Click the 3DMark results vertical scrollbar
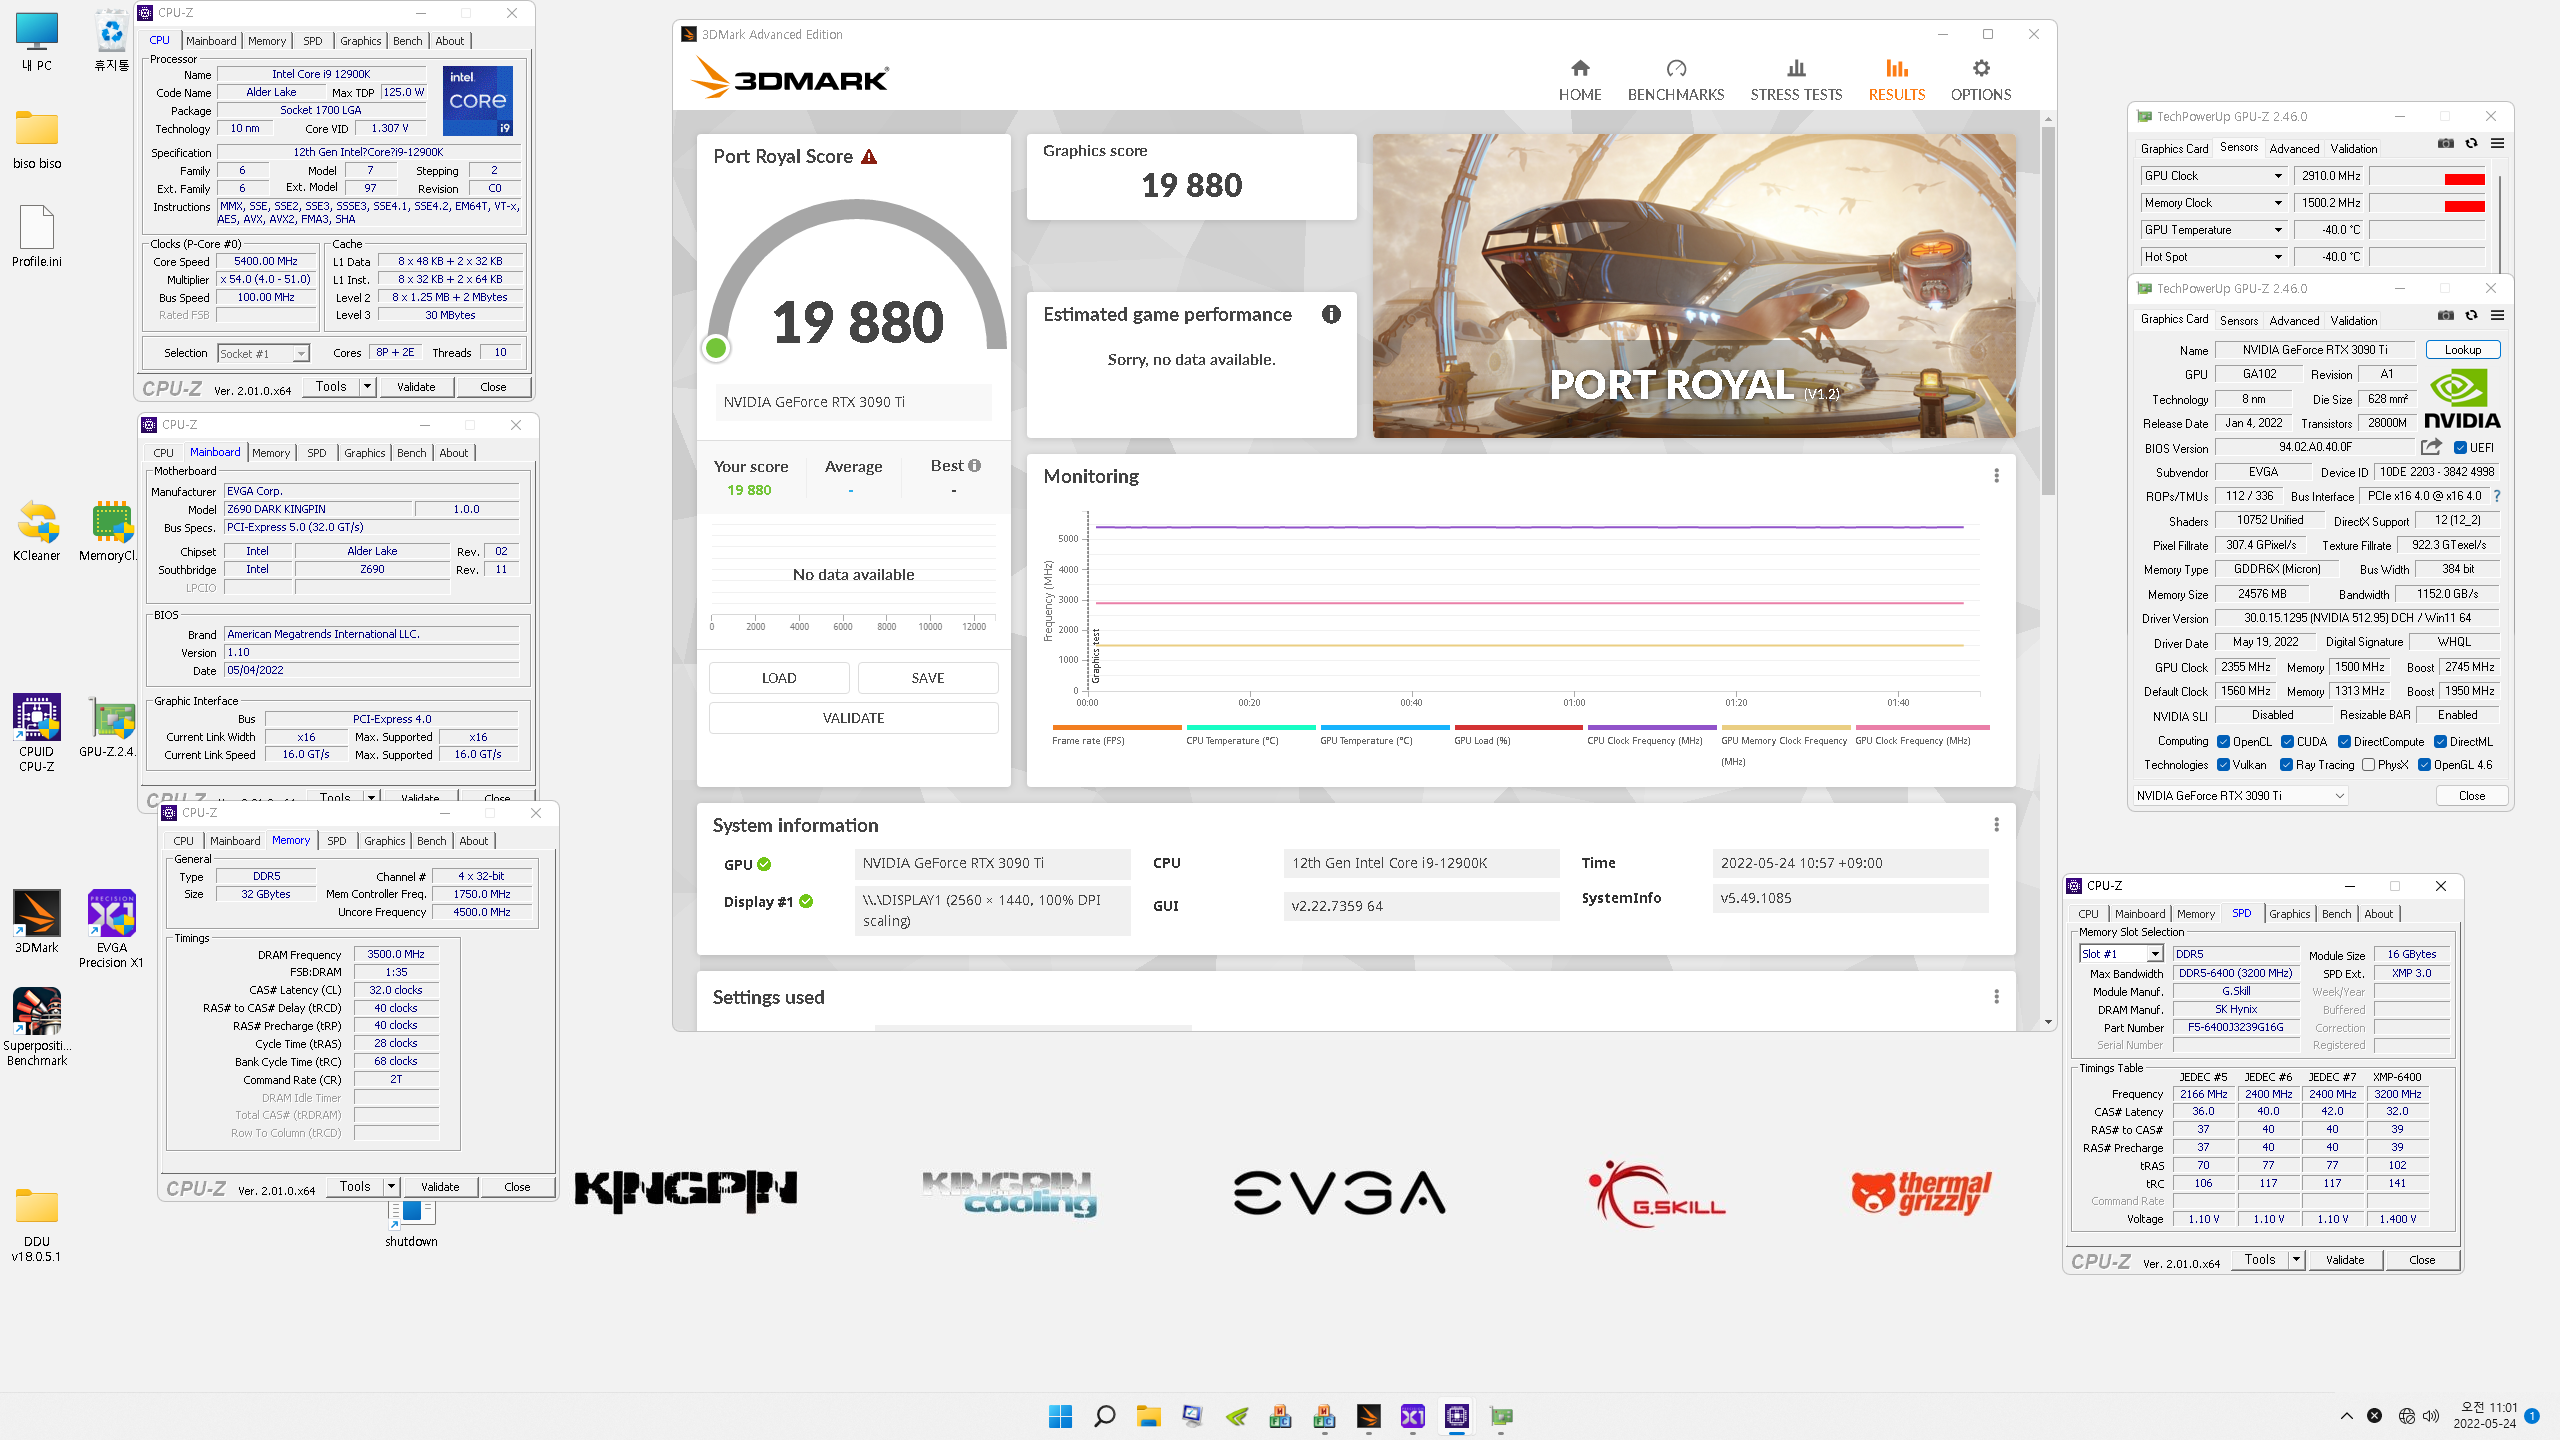The height and width of the screenshot is (1440, 2560). (2048, 310)
